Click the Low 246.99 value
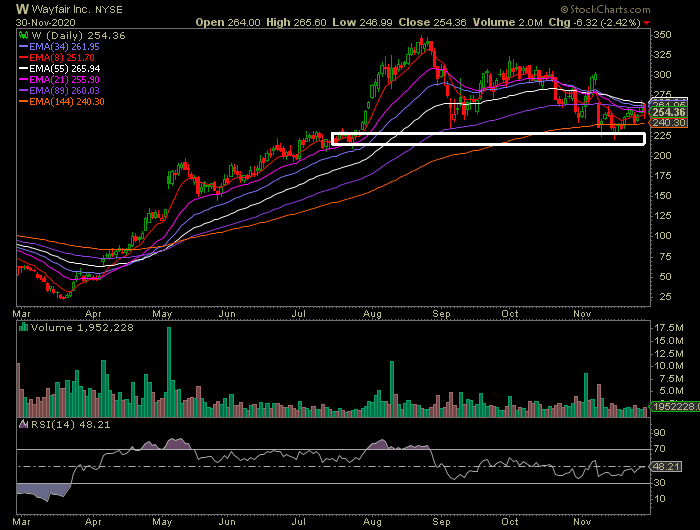 [x=362, y=22]
